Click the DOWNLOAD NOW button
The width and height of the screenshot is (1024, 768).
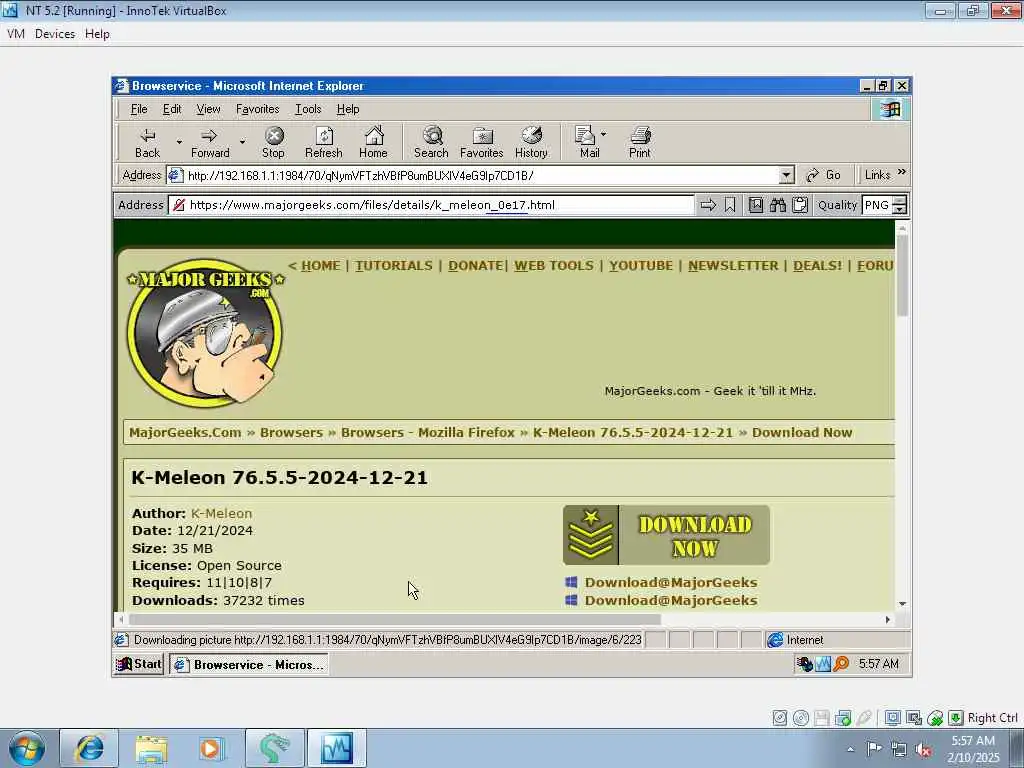pos(666,535)
